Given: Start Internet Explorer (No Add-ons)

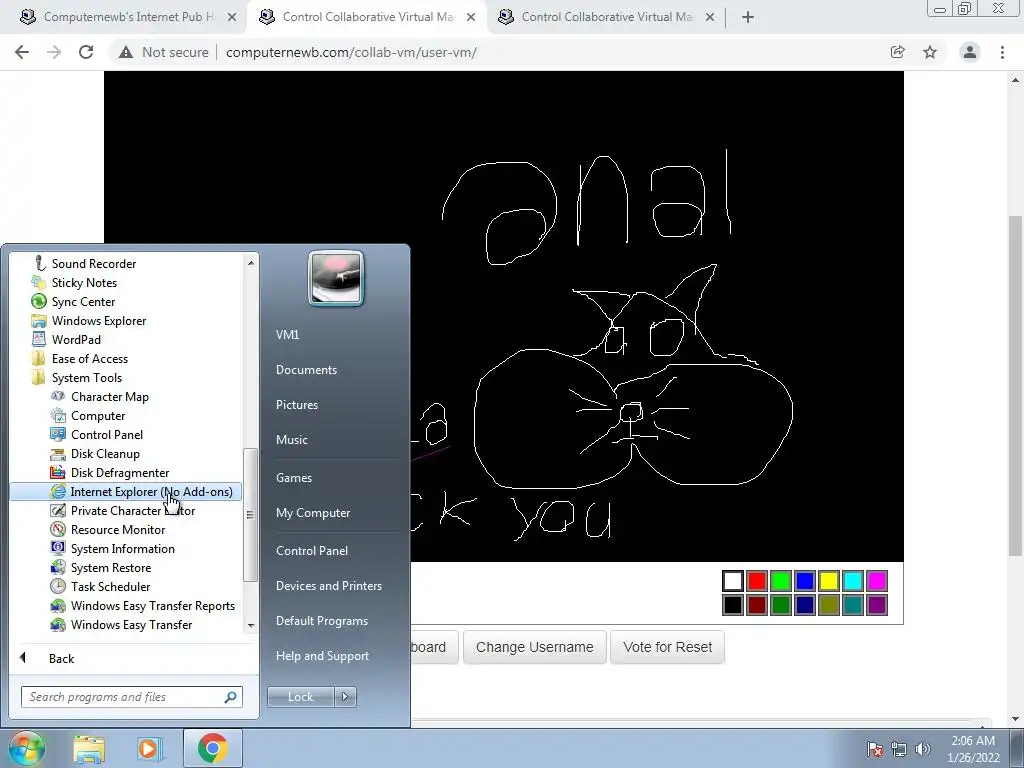Looking at the screenshot, I should tap(125, 492).
